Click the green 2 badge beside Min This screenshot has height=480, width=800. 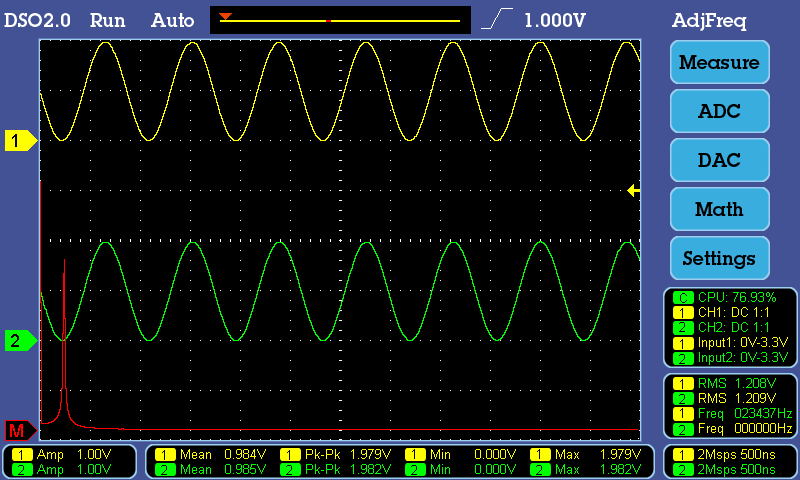415,469
